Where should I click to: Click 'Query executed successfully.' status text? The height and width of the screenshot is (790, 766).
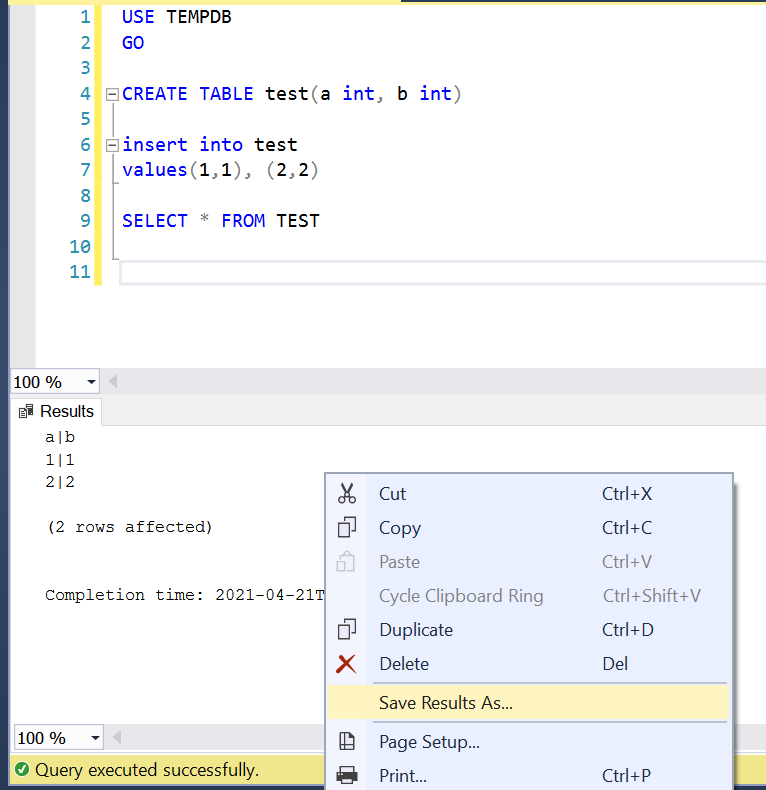click(147, 770)
